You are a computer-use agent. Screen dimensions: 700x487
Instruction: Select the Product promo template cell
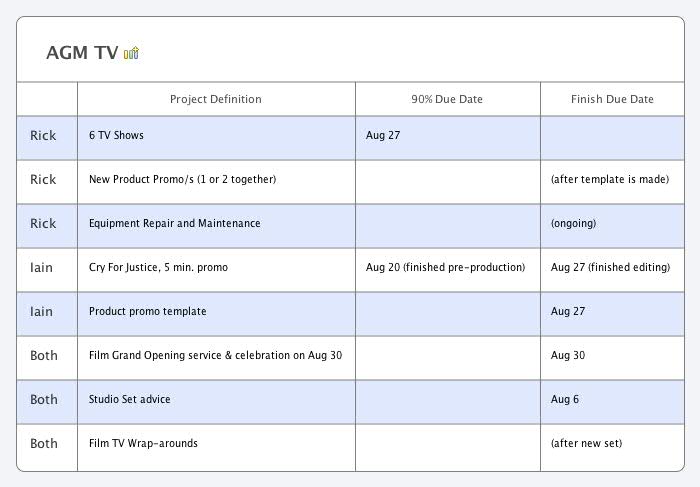point(147,311)
